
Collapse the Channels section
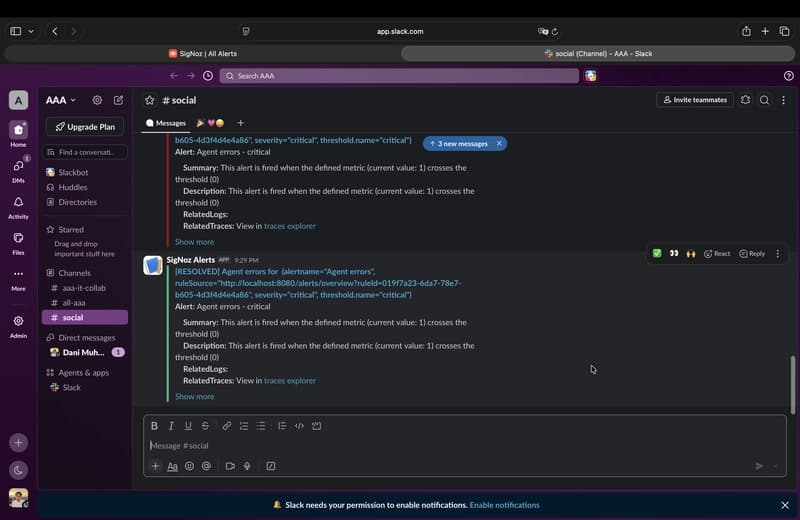tap(74, 273)
